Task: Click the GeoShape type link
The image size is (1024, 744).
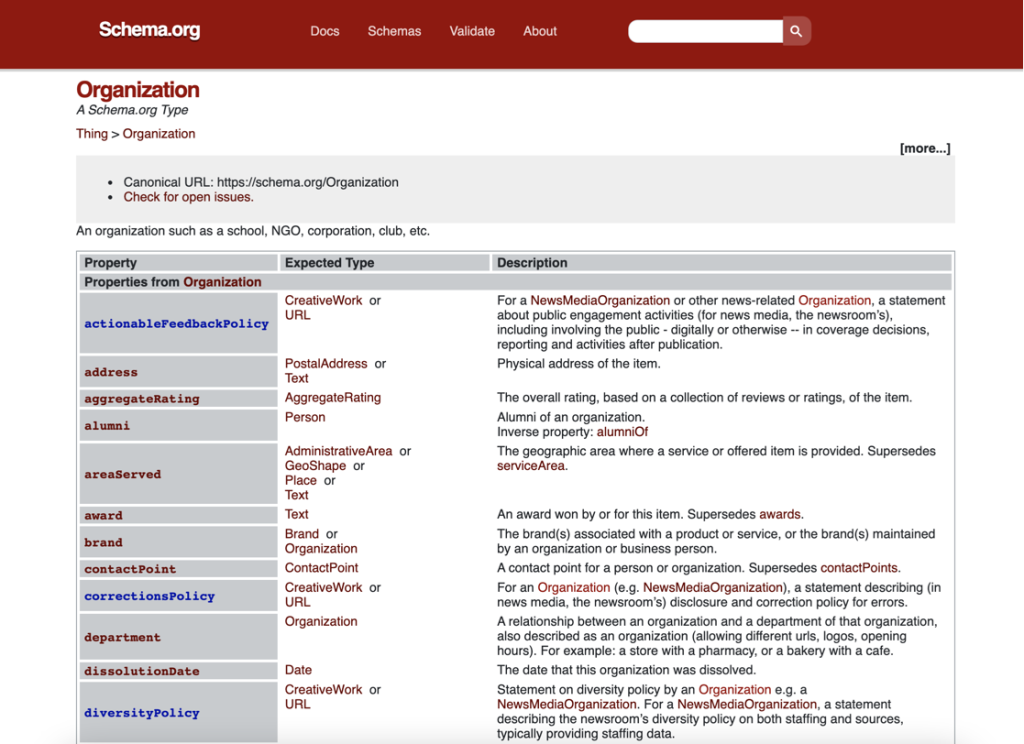Action: click(x=315, y=466)
